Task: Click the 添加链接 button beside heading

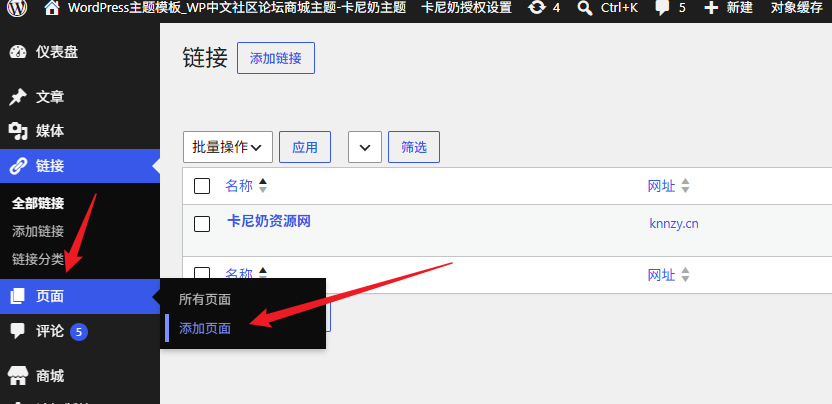Action: (276, 58)
